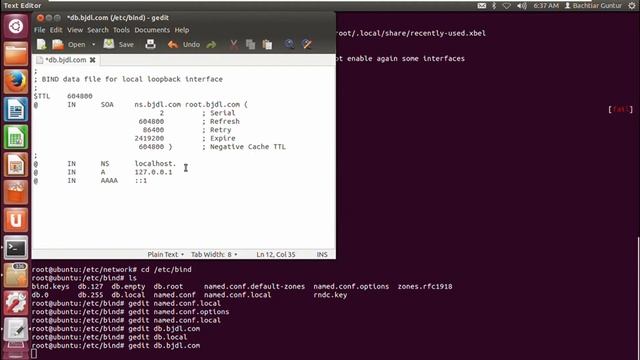Click the Ln 12, Col 35 status entry

coord(276,254)
